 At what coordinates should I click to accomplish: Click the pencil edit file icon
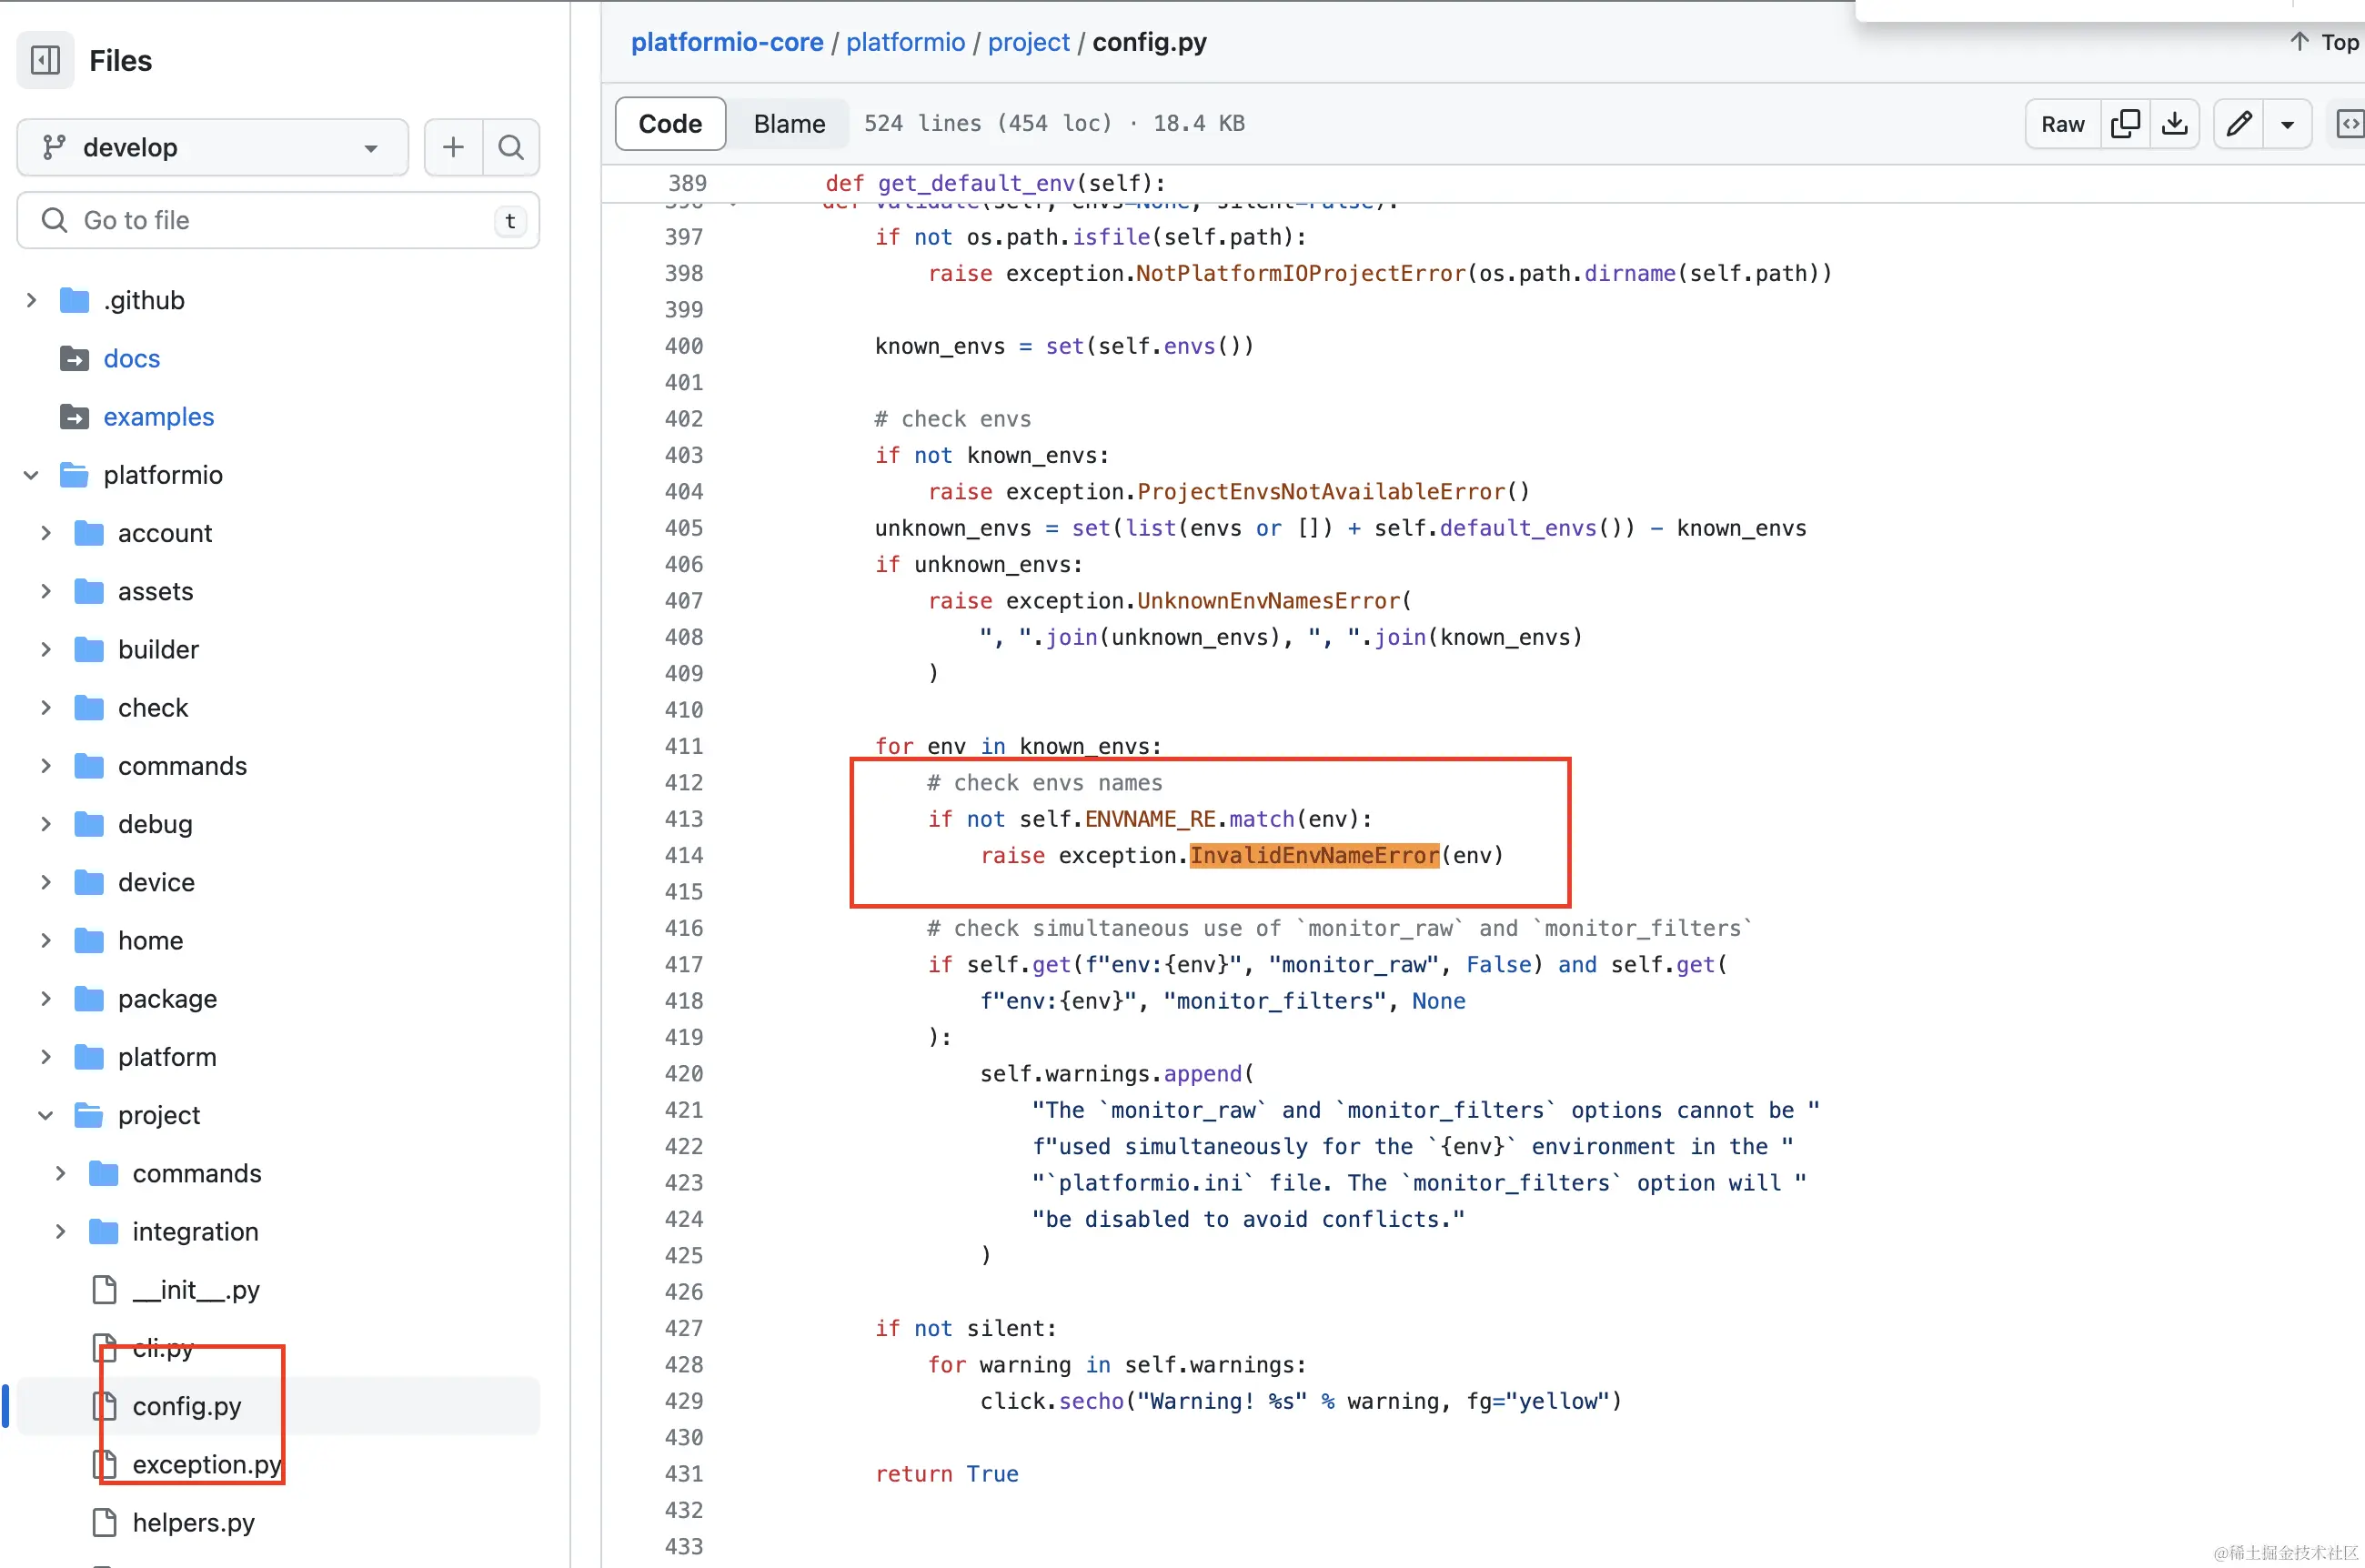click(2239, 124)
